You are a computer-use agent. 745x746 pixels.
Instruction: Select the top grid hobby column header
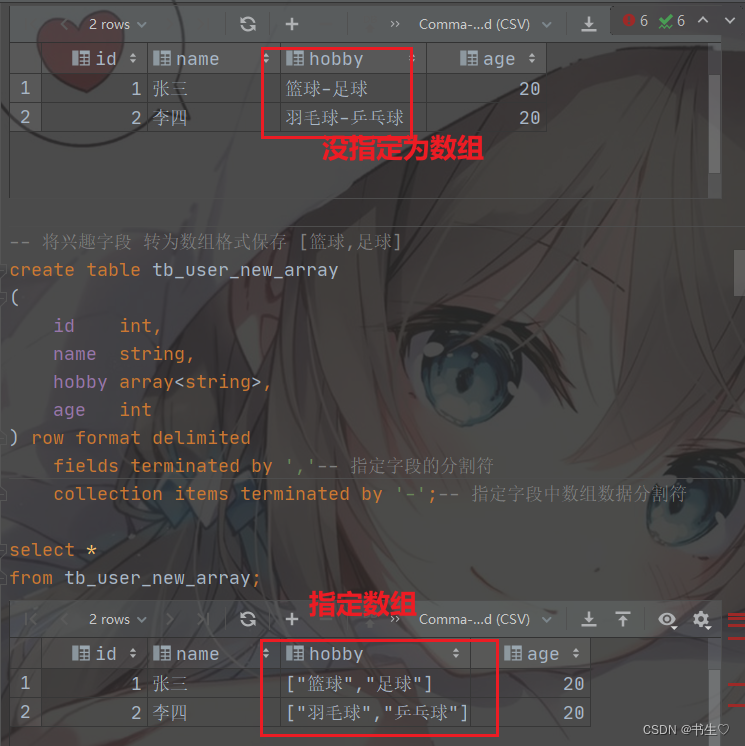pos(353,59)
